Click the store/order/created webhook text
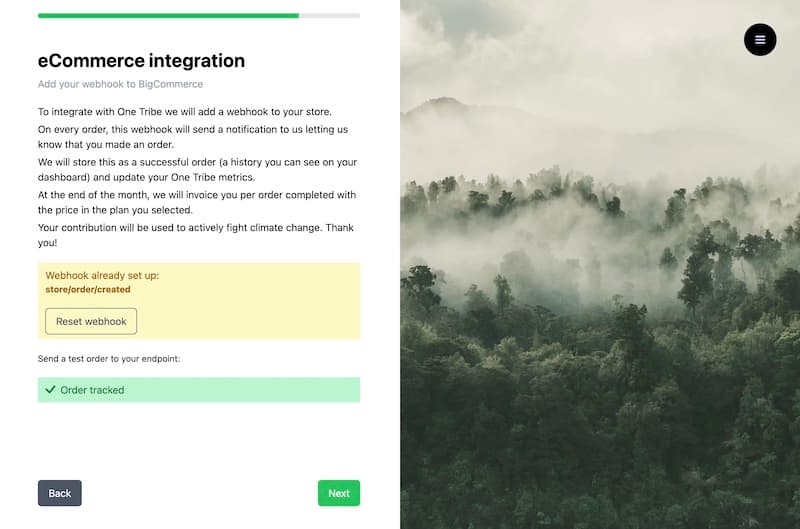 (x=88, y=290)
